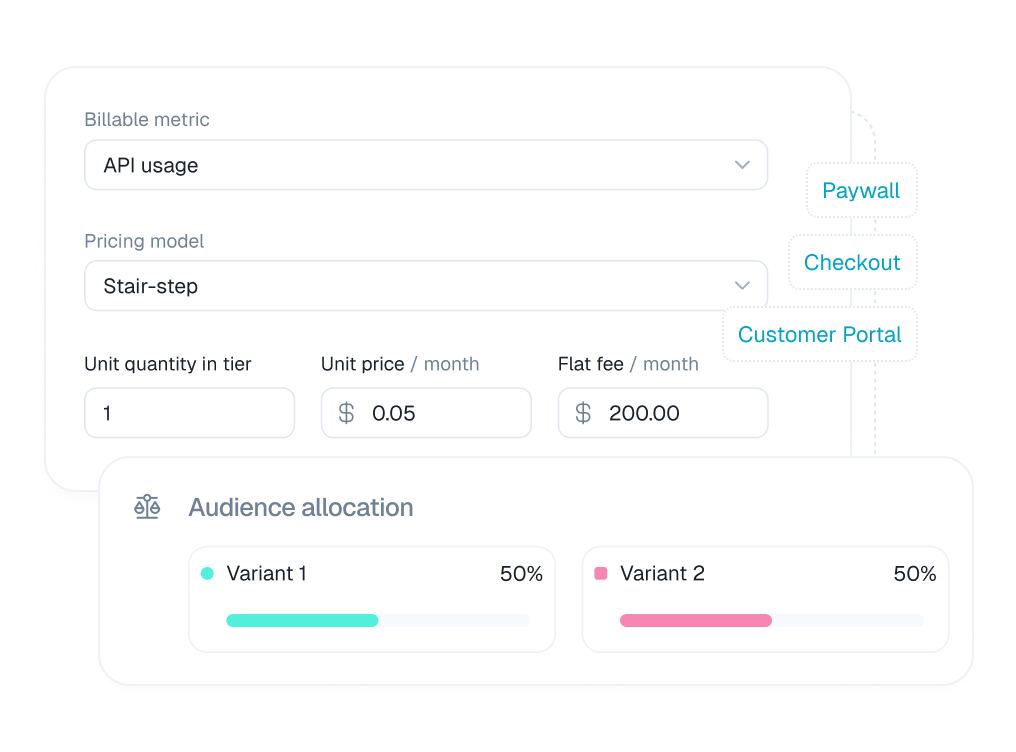Screen dimensions: 1016x752
Task: Click the Audience allocation heading
Action: click(x=301, y=507)
